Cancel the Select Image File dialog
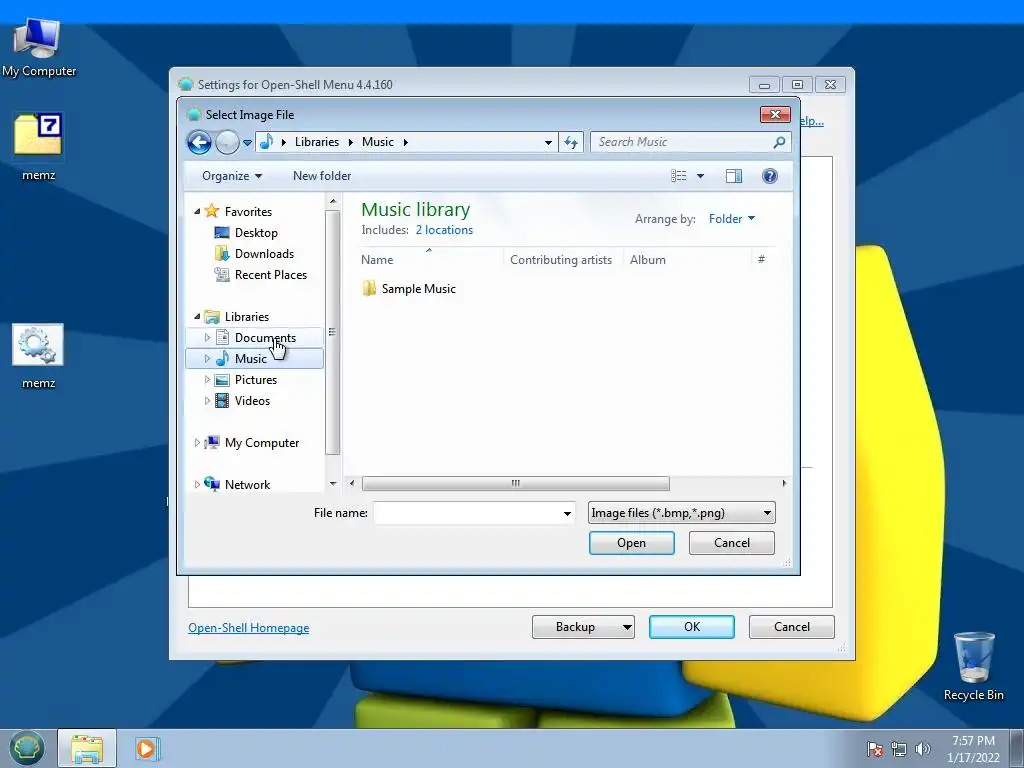Viewport: 1024px width, 768px height. tap(731, 543)
